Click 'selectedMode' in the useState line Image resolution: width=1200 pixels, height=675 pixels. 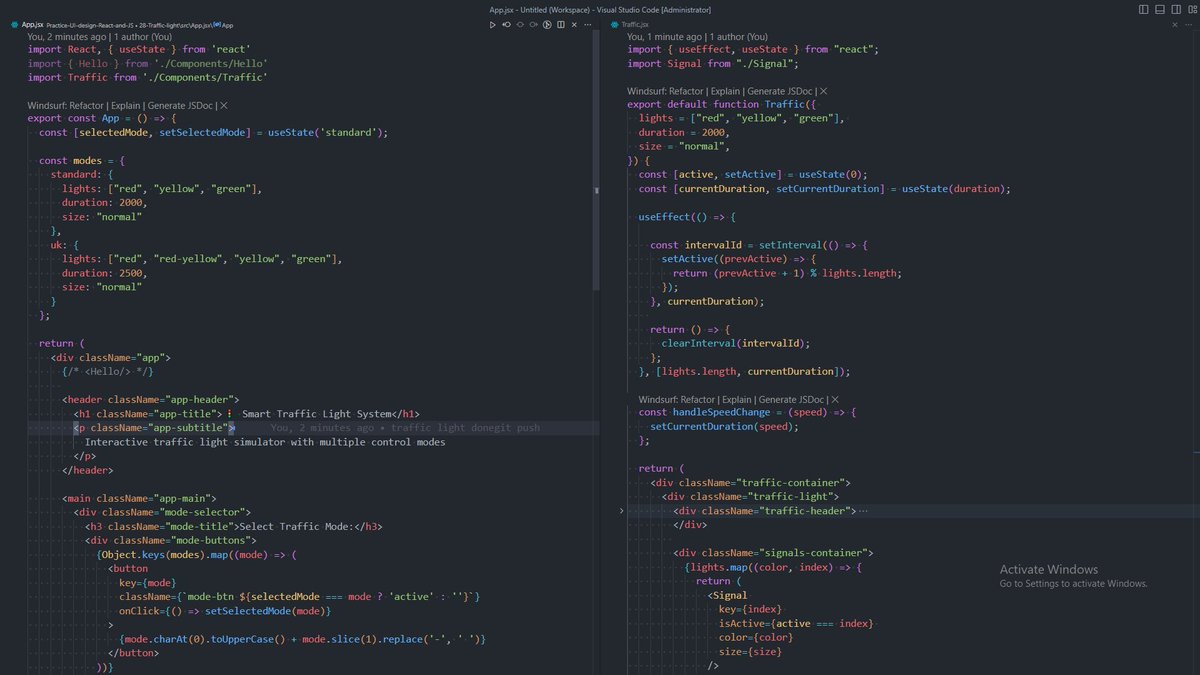click(114, 132)
